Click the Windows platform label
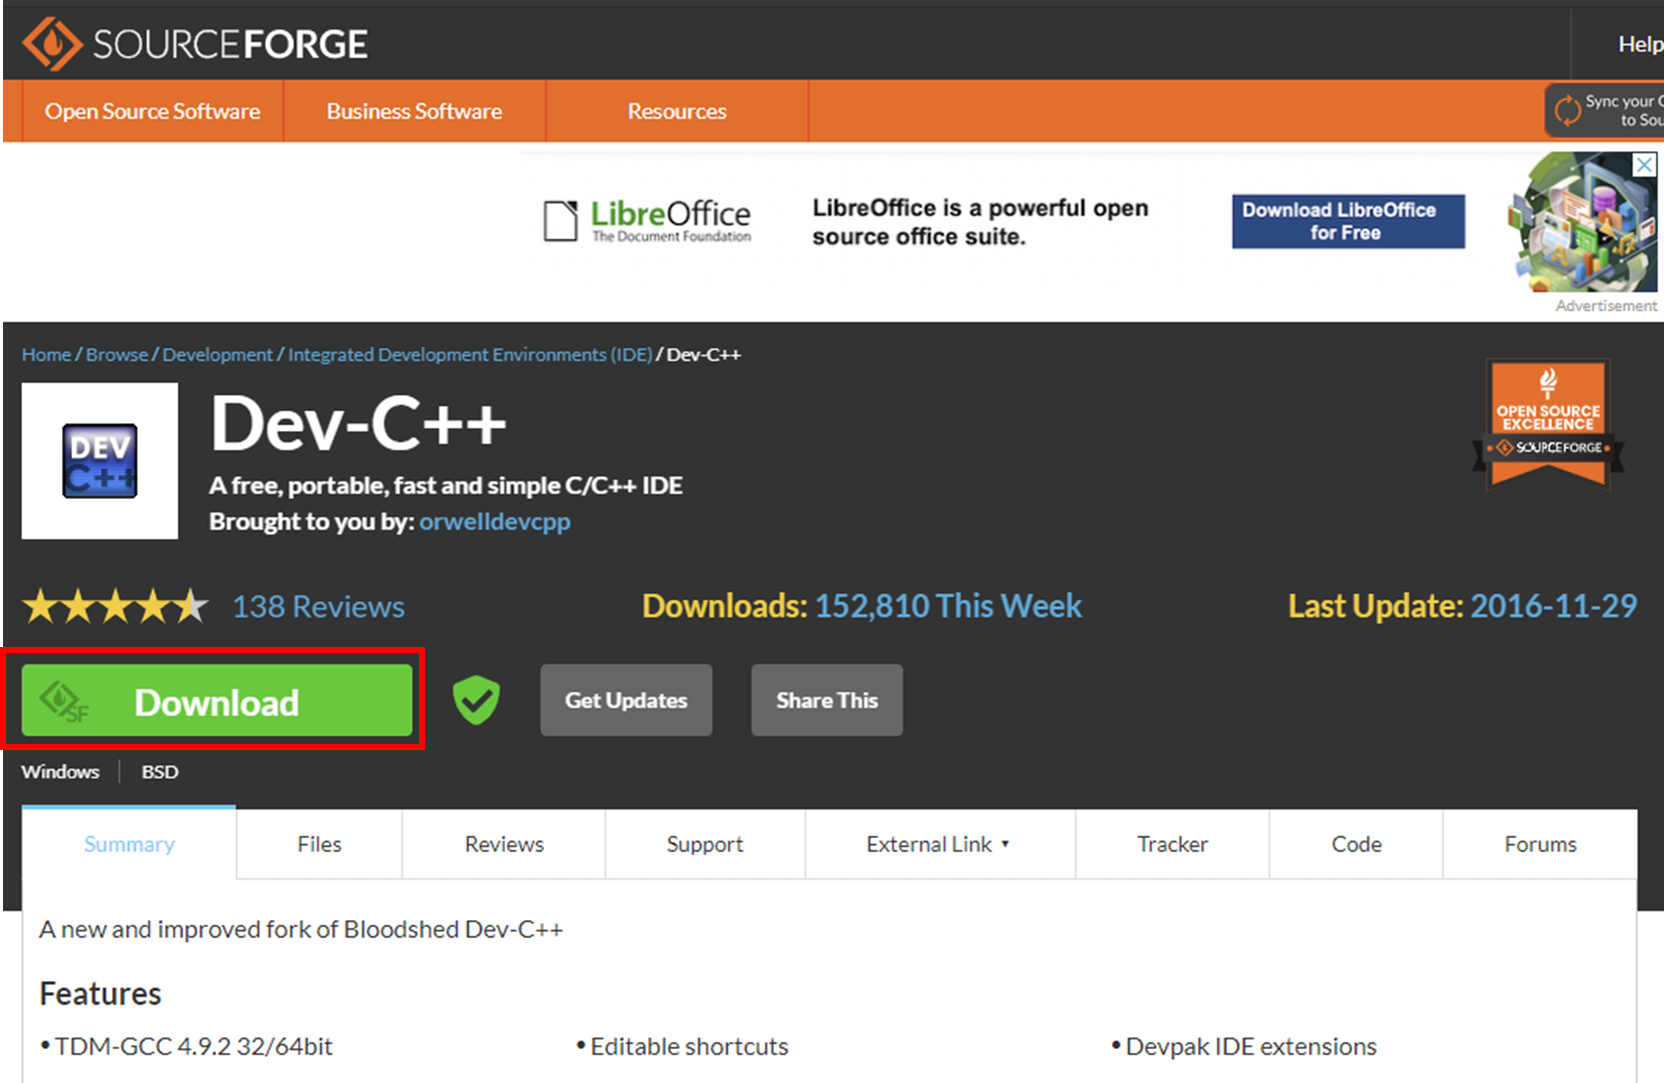This screenshot has width=1664, height=1083. (x=61, y=772)
